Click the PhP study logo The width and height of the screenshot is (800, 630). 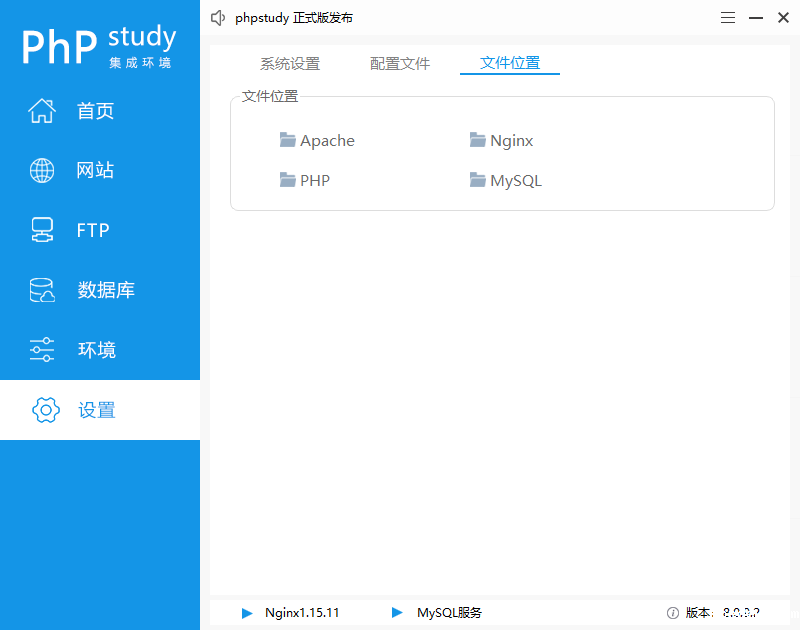click(x=99, y=46)
